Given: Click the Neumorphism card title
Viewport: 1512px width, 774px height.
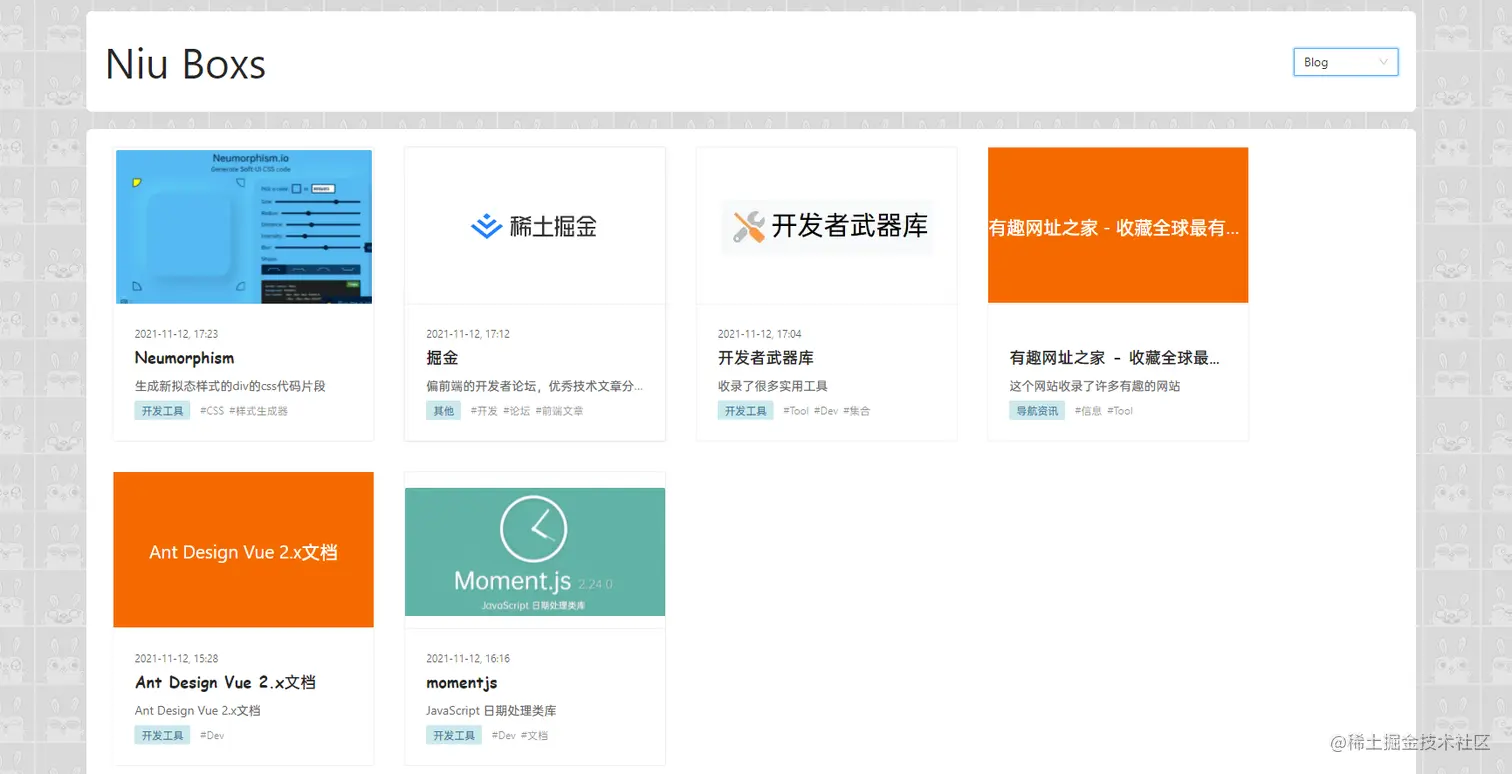Looking at the screenshot, I should (x=184, y=358).
